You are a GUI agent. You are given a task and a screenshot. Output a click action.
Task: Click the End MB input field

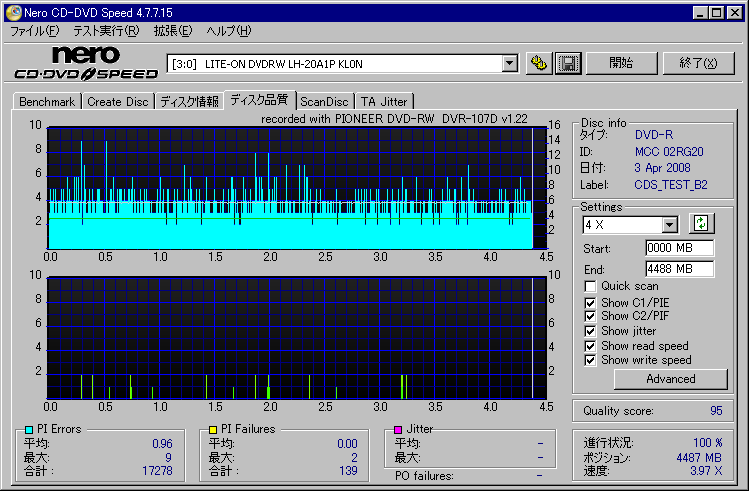pyautogui.click(x=679, y=269)
